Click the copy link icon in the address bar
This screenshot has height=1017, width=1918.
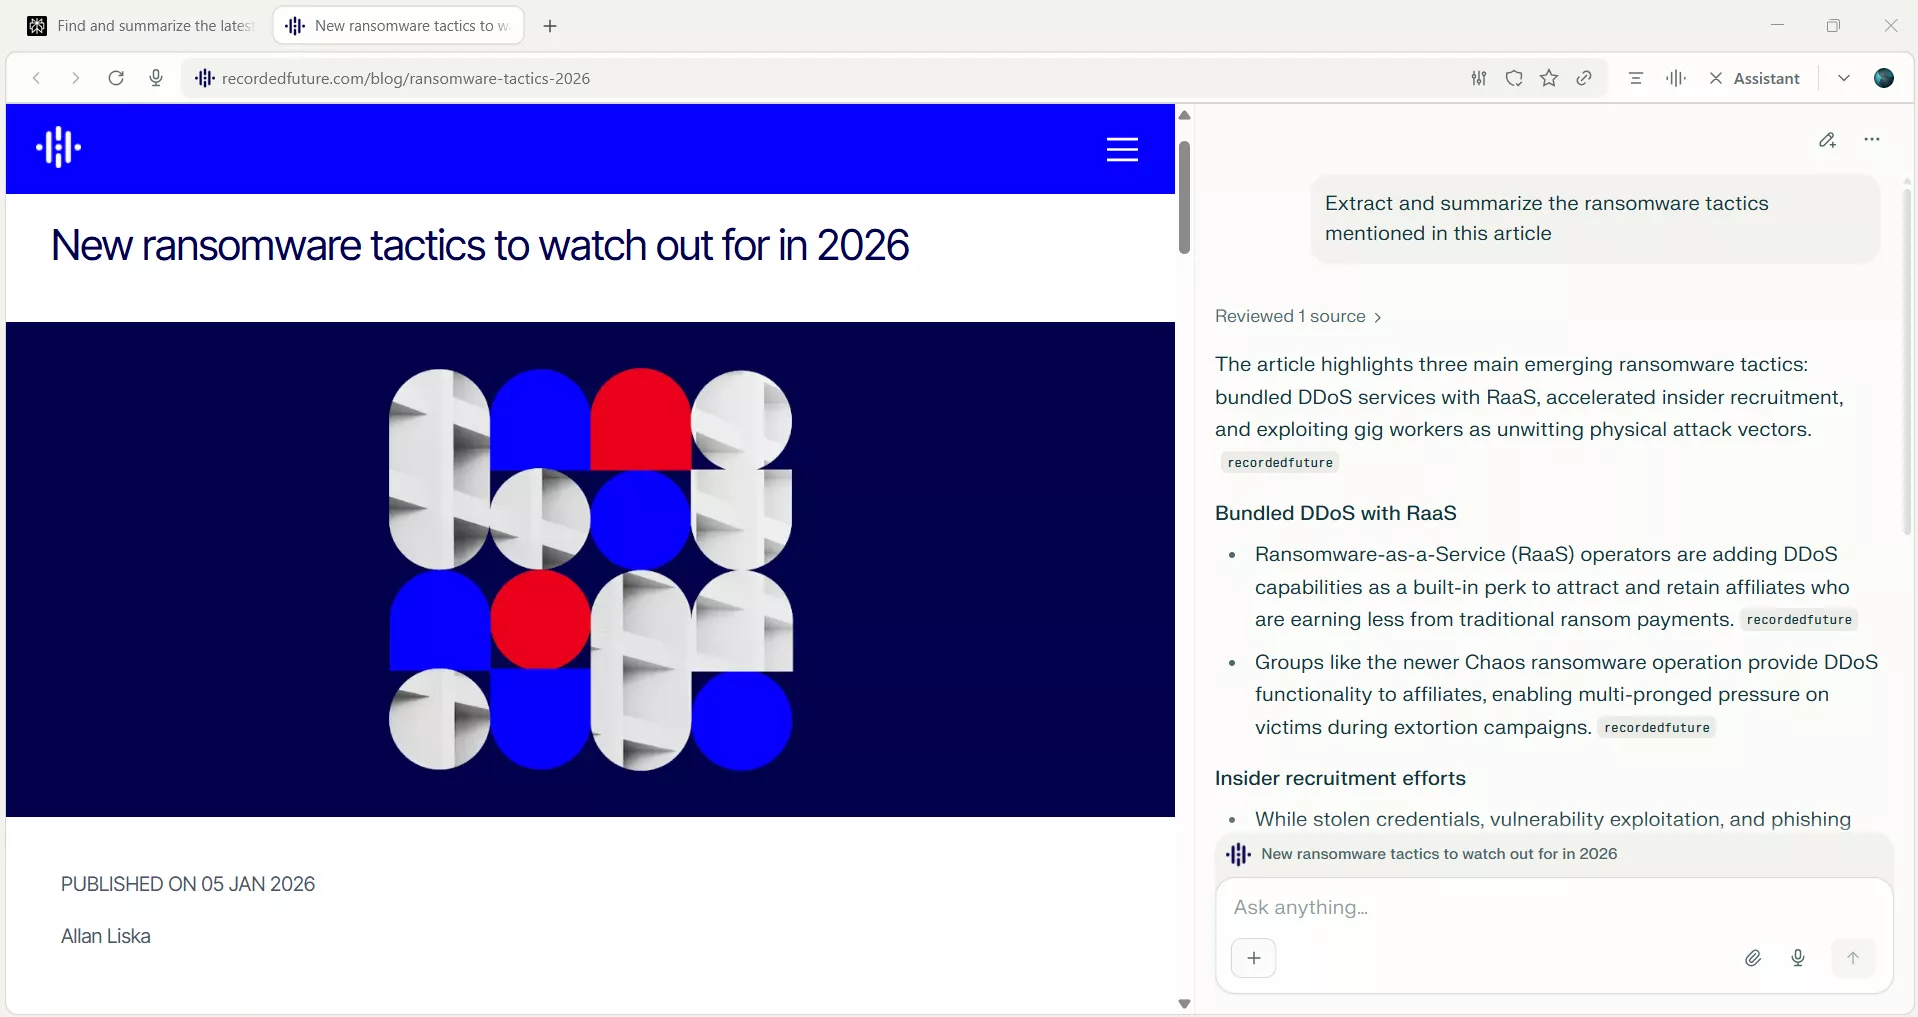[1584, 78]
